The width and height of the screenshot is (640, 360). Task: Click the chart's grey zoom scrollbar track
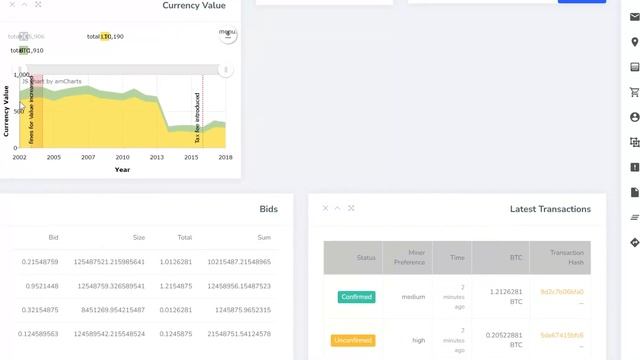pyautogui.click(x=122, y=70)
